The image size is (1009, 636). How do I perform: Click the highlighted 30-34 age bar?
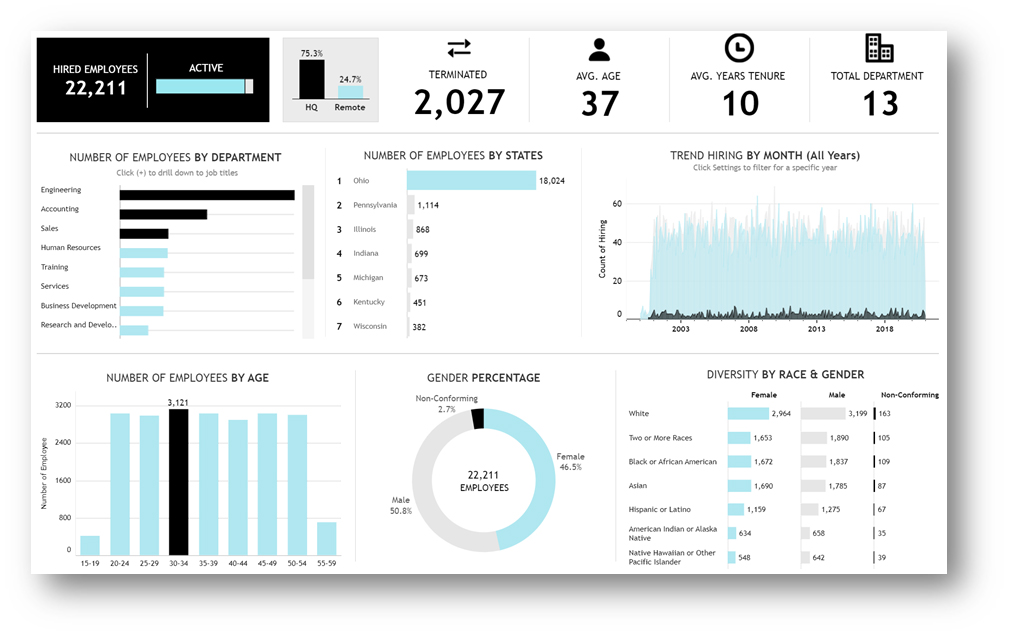pyautogui.click(x=178, y=482)
